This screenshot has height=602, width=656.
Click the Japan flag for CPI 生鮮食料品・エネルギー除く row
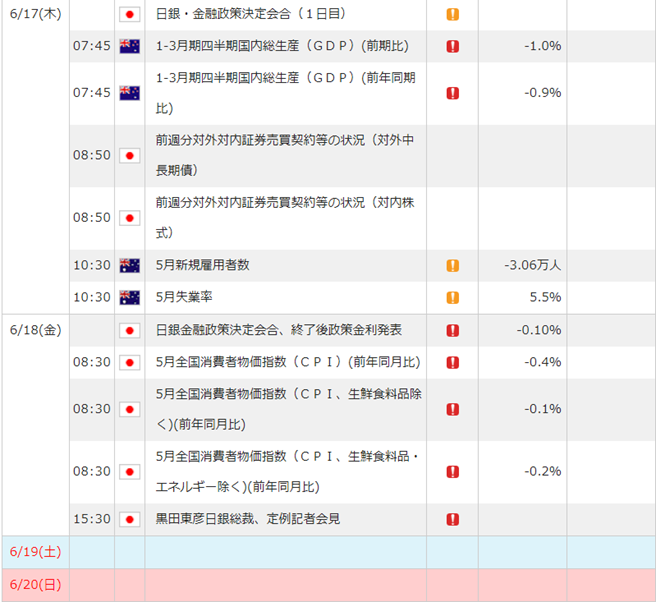pyautogui.click(x=130, y=472)
